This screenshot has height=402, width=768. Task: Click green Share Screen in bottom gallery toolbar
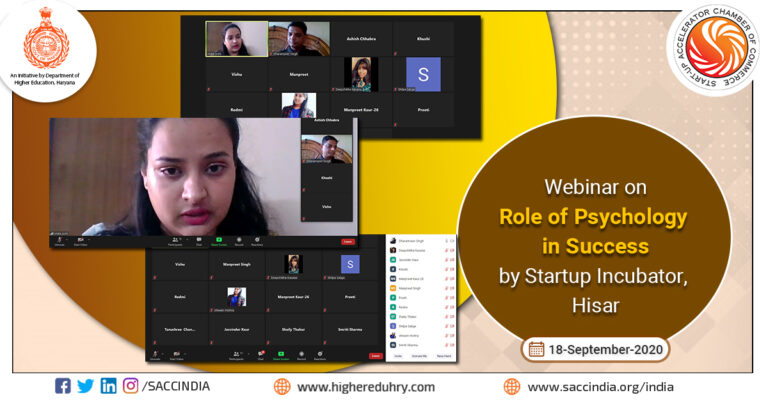click(281, 356)
